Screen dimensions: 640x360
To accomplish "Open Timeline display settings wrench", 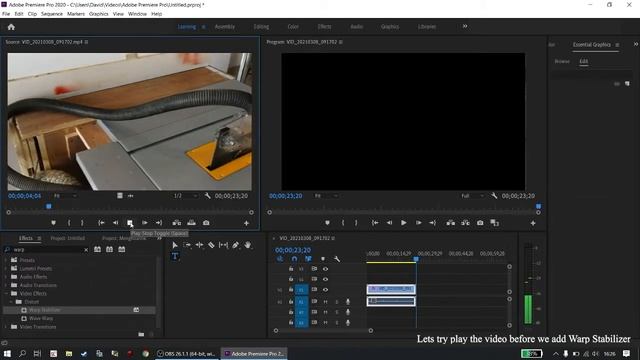I will point(337,259).
